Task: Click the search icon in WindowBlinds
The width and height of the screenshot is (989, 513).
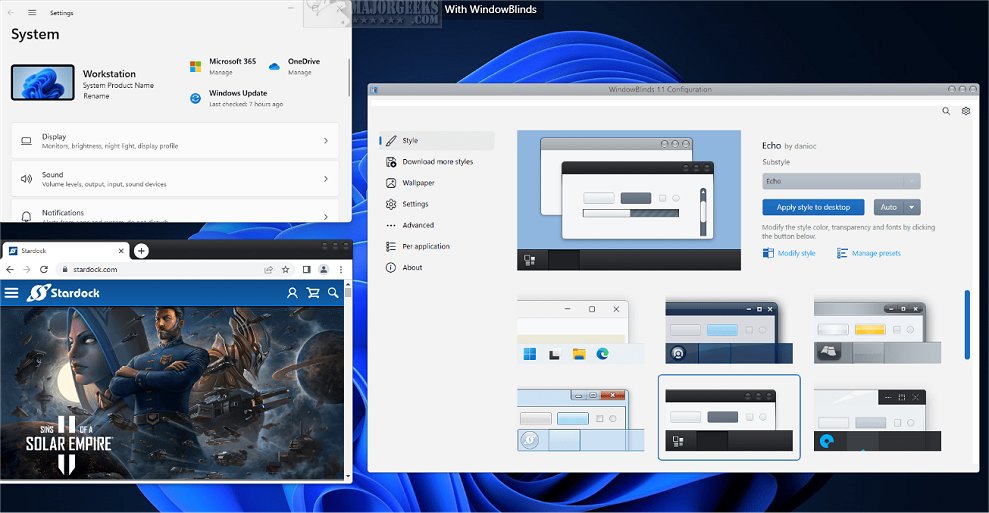Action: [946, 111]
